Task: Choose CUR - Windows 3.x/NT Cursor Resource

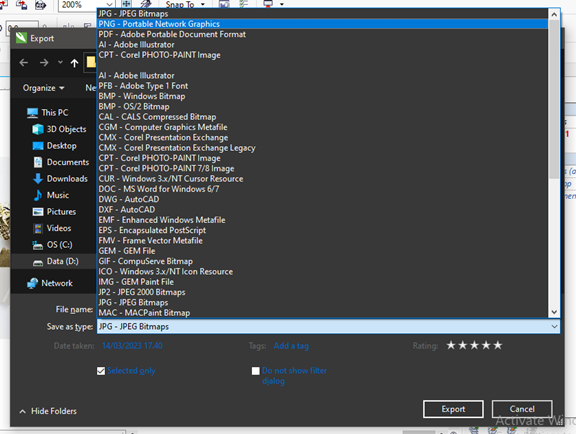Action: click(x=323, y=179)
